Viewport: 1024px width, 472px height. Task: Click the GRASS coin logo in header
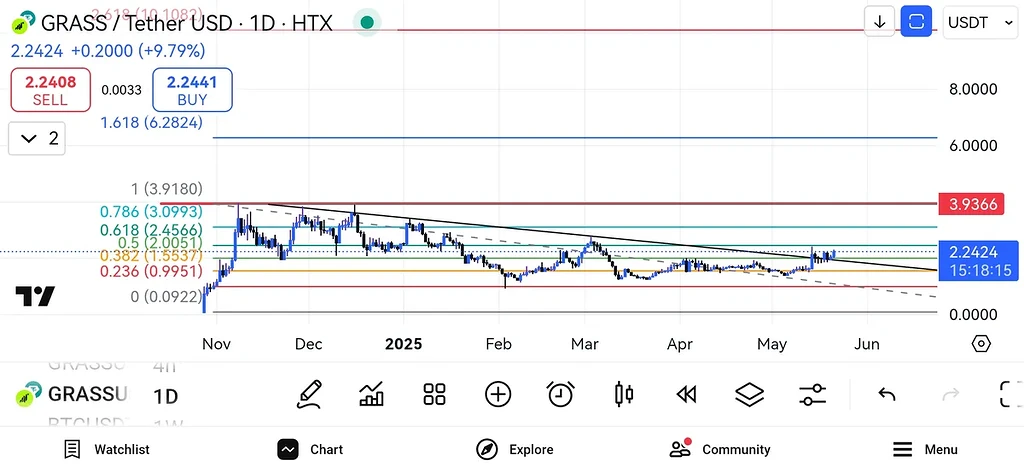pyautogui.click(x=24, y=22)
